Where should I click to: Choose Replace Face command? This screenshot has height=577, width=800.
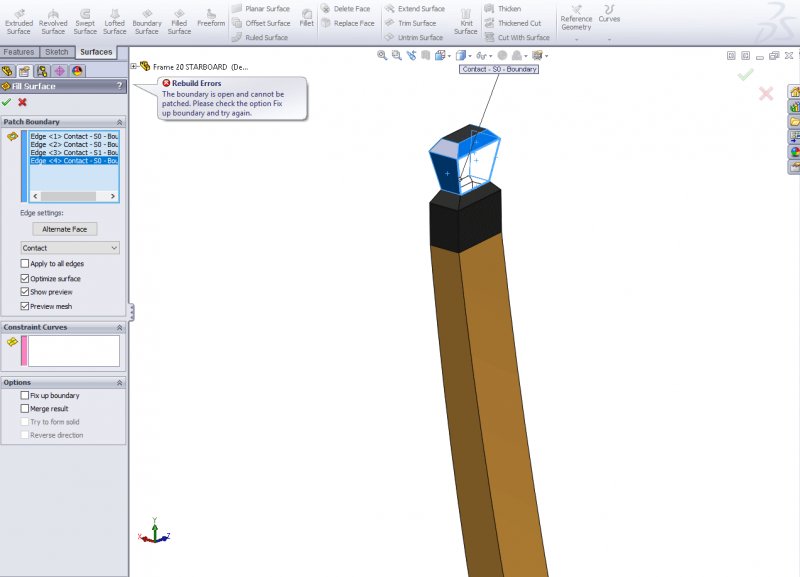347,23
